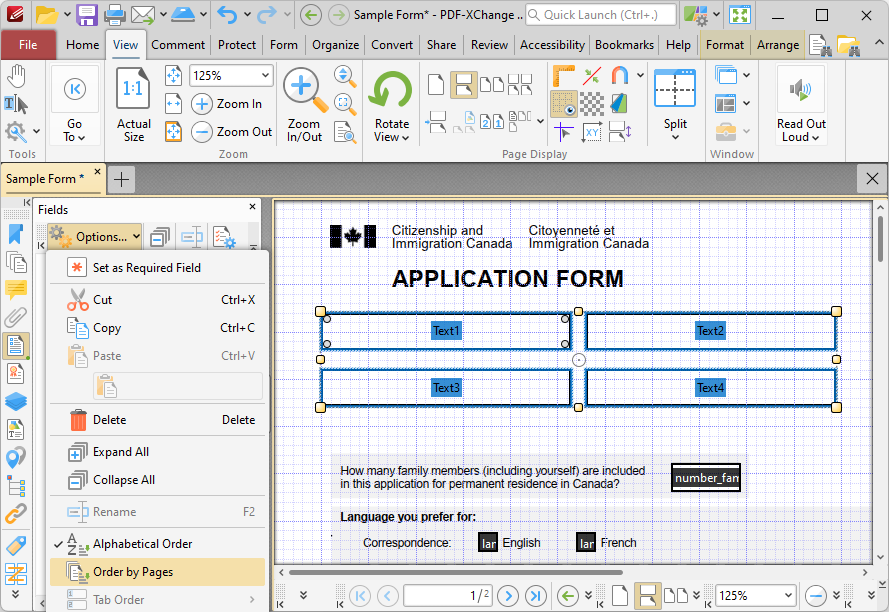Expand the Tools settings dropdown arrow
Viewport: 889px width, 612px height.
tap(36, 132)
